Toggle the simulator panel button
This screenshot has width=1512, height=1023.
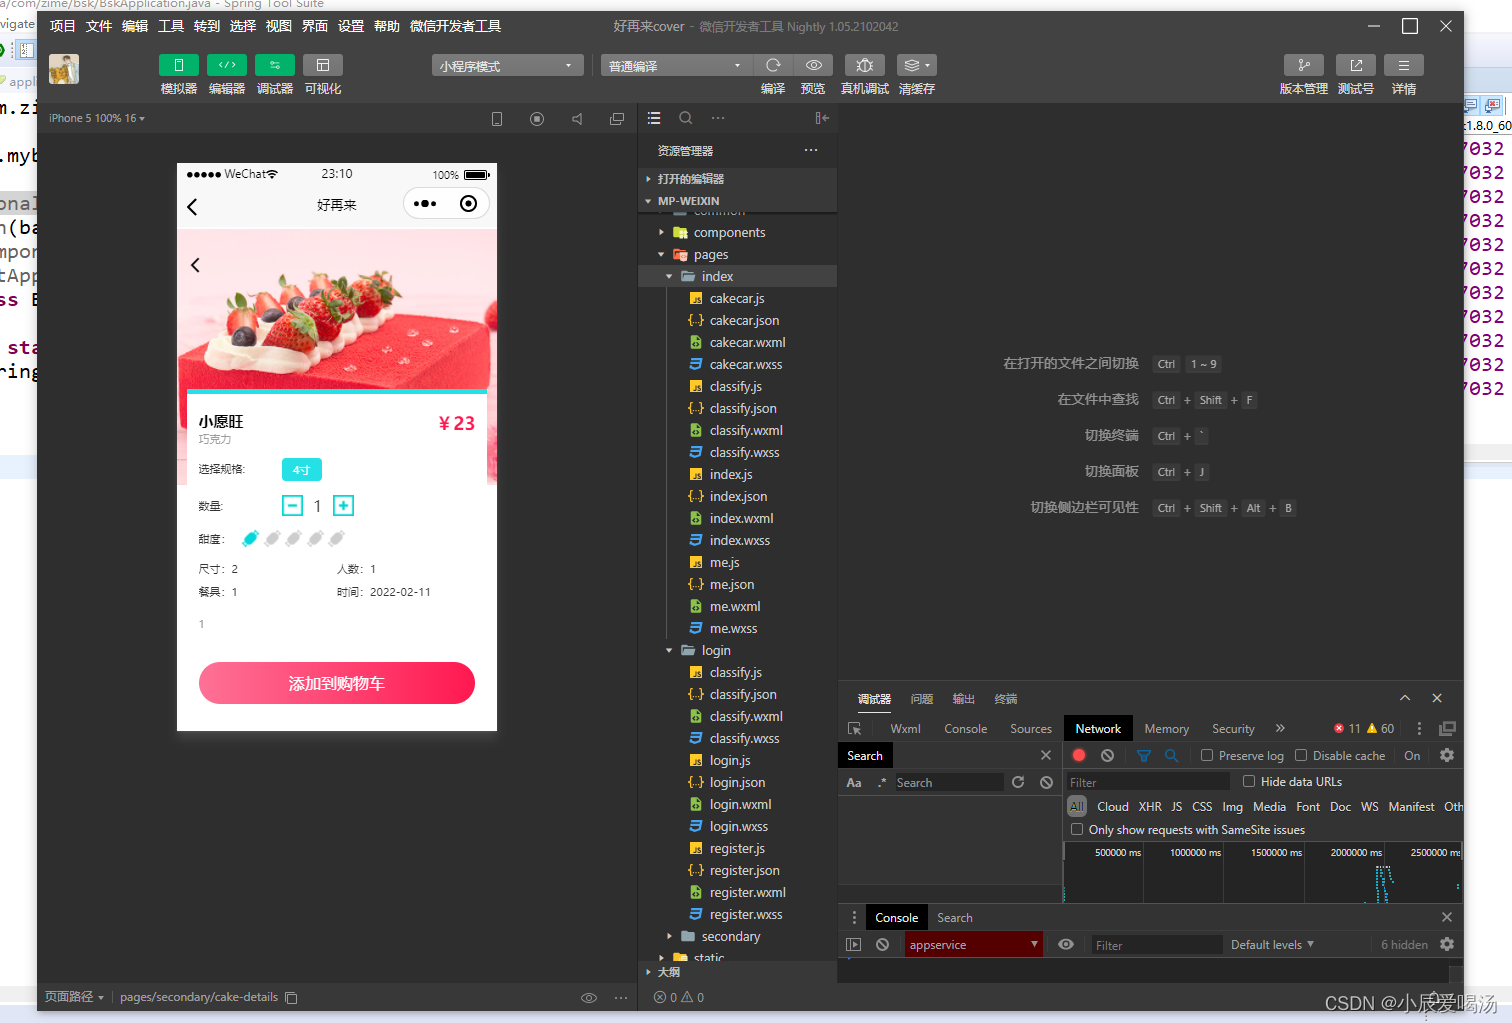[179, 65]
